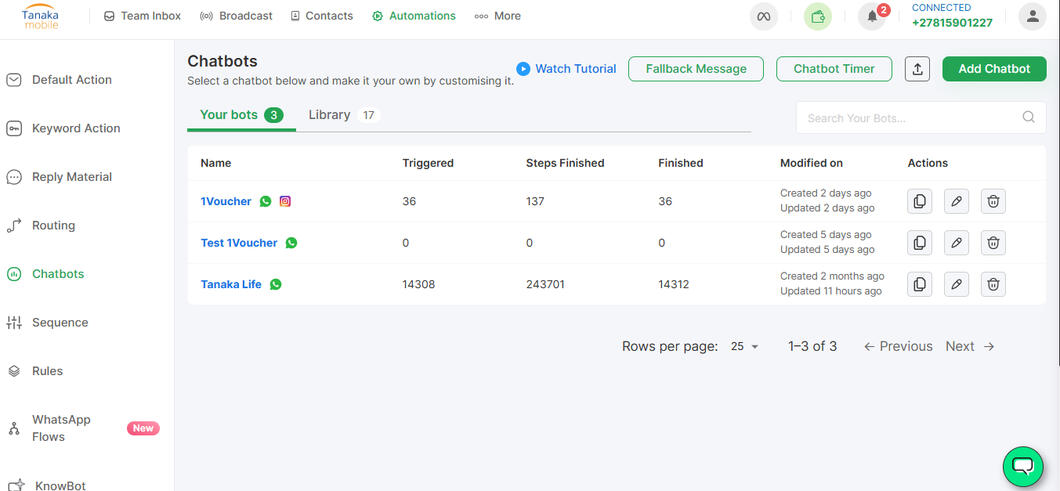1060x491 pixels.
Task: Click WhatsApp icon beside Tanaka Life
Action: pos(276,284)
